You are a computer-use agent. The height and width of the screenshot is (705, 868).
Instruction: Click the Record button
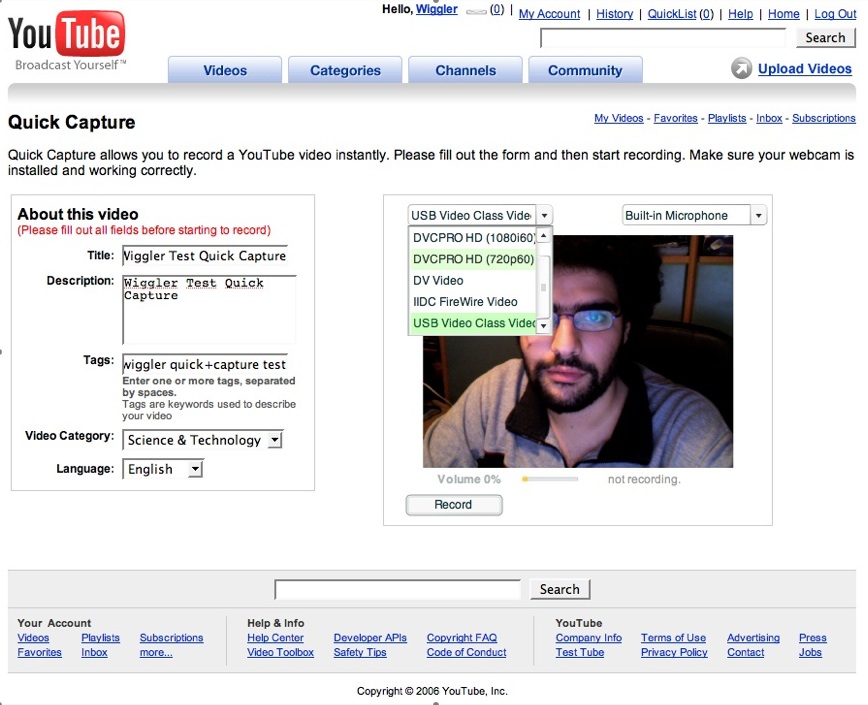pyautogui.click(x=454, y=505)
